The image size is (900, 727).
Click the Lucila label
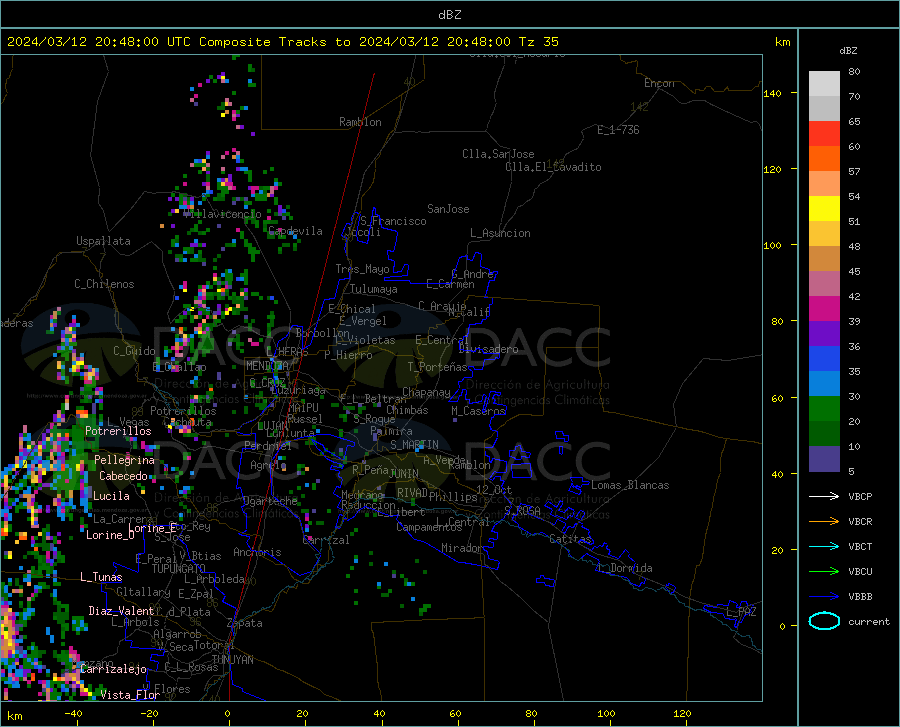tap(111, 496)
